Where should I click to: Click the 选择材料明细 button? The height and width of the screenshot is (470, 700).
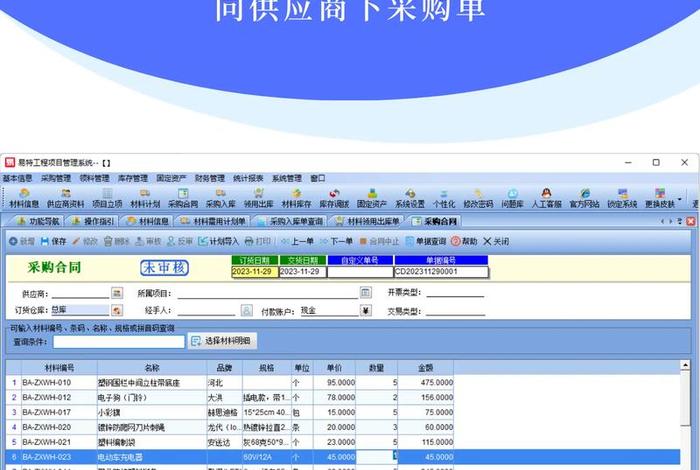[x=222, y=341]
